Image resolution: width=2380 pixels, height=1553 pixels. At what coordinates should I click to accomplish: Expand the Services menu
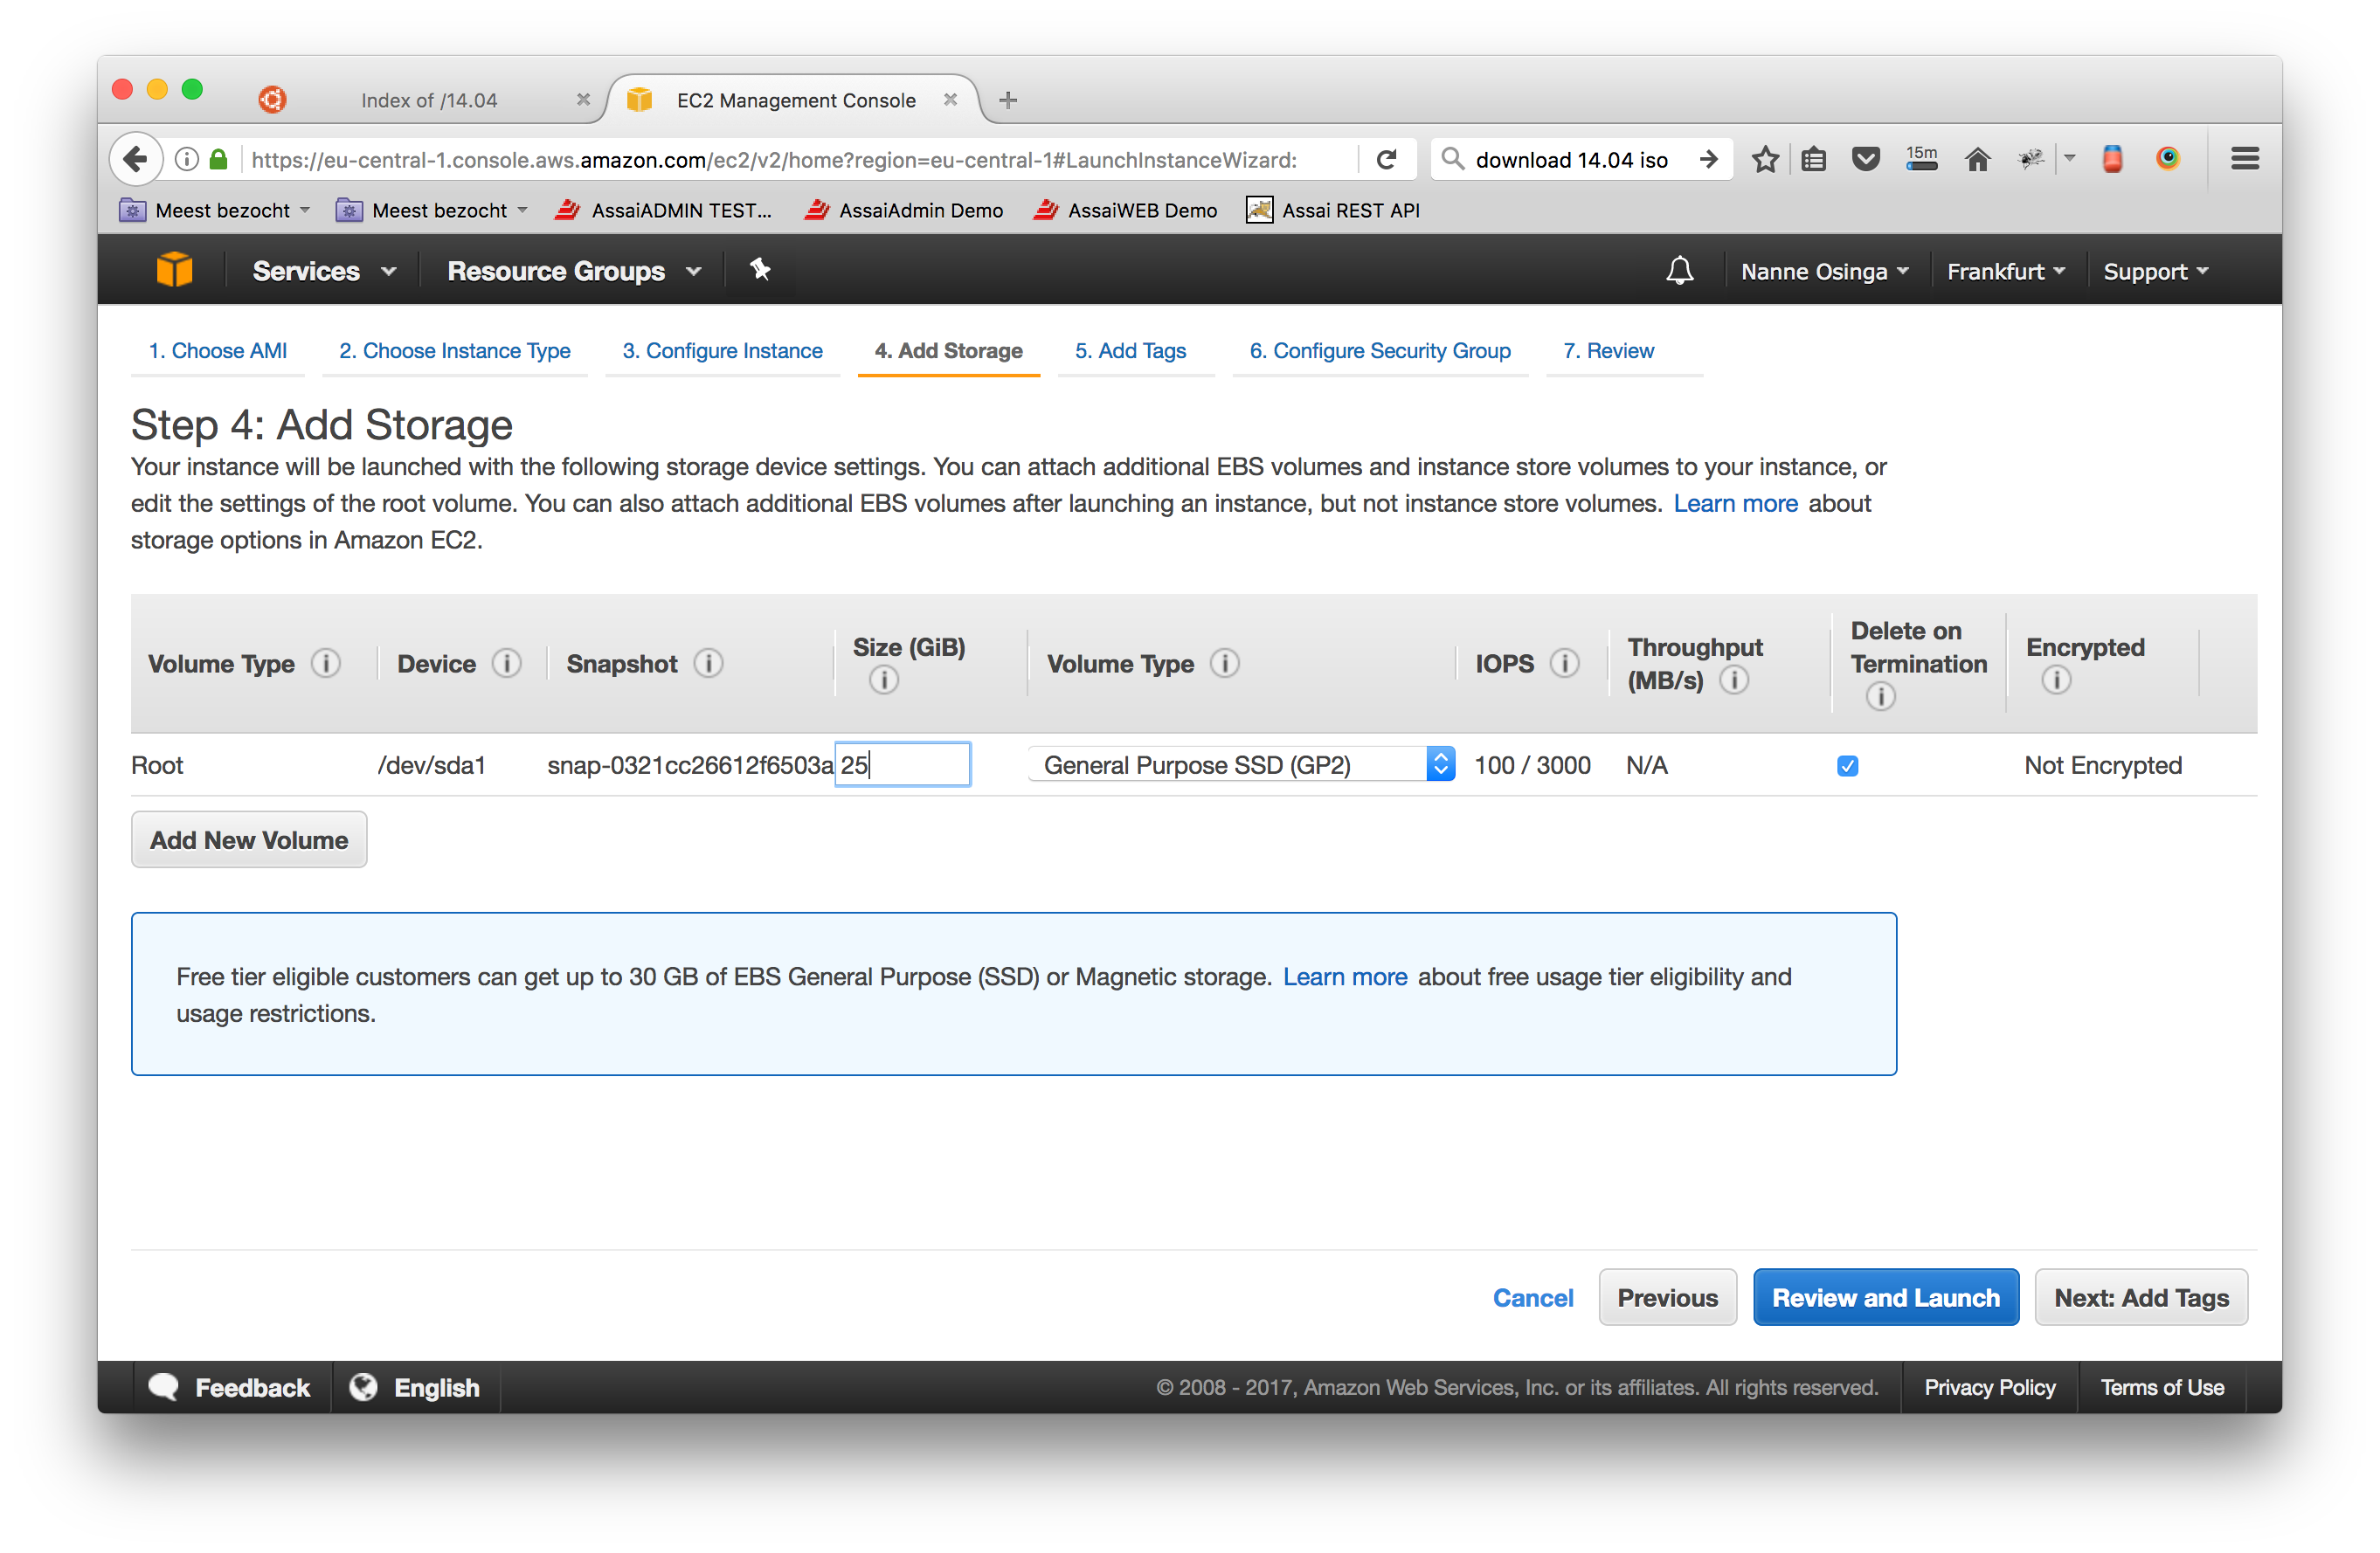[x=324, y=271]
